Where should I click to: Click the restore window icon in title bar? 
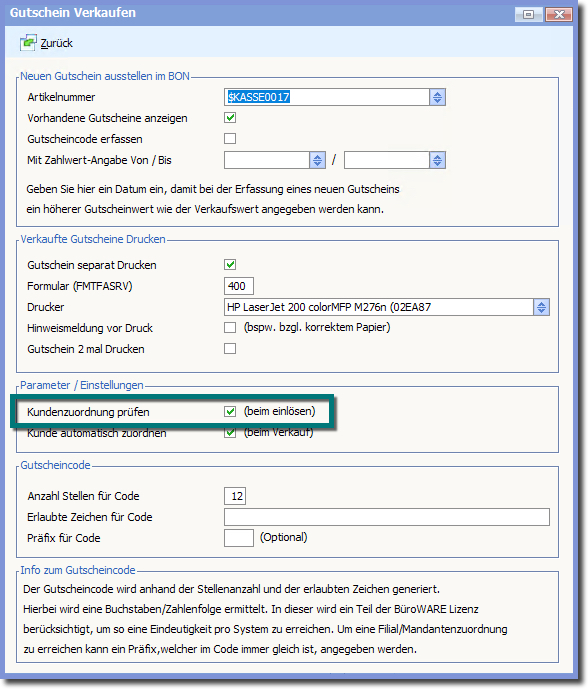tap(529, 15)
